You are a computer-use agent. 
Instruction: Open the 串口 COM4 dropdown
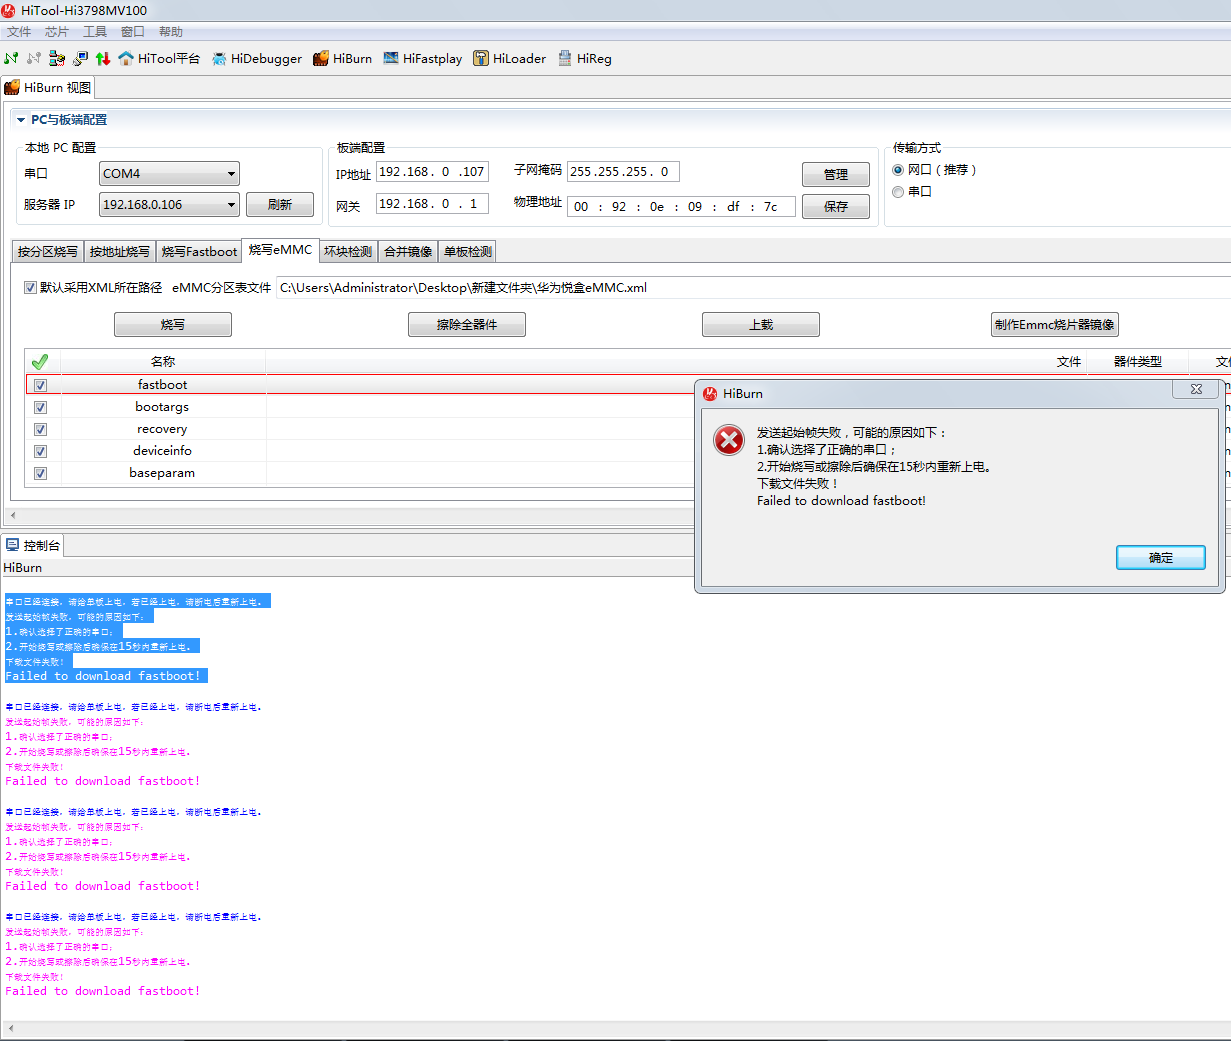coord(170,173)
